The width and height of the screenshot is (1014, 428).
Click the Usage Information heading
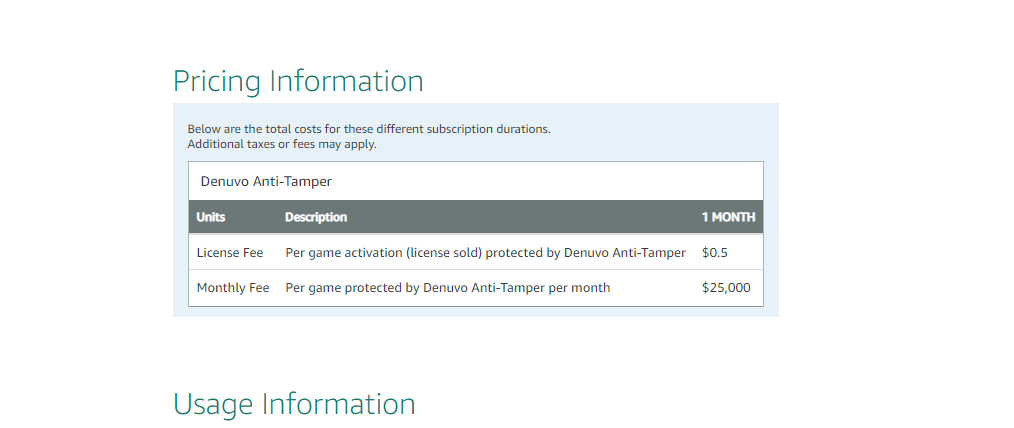click(294, 404)
